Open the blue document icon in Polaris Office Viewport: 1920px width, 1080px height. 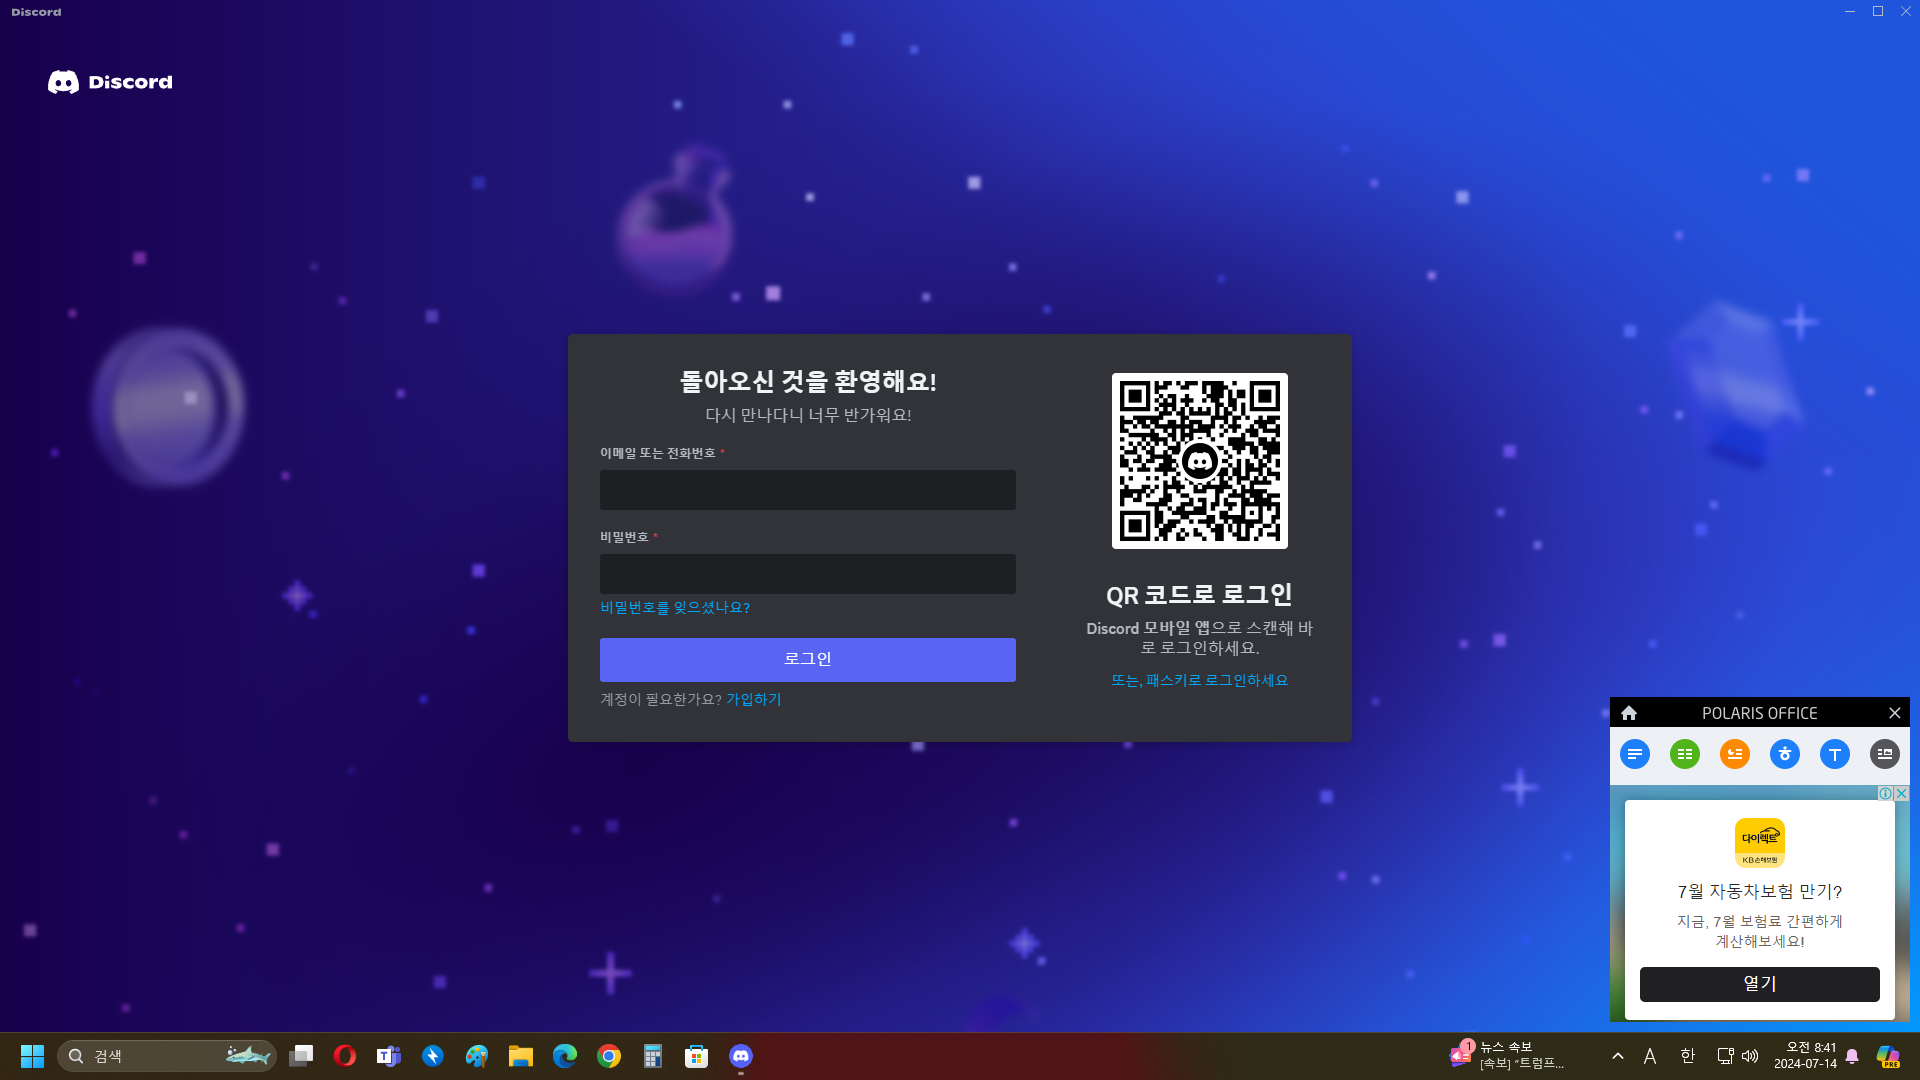pos(1635,754)
